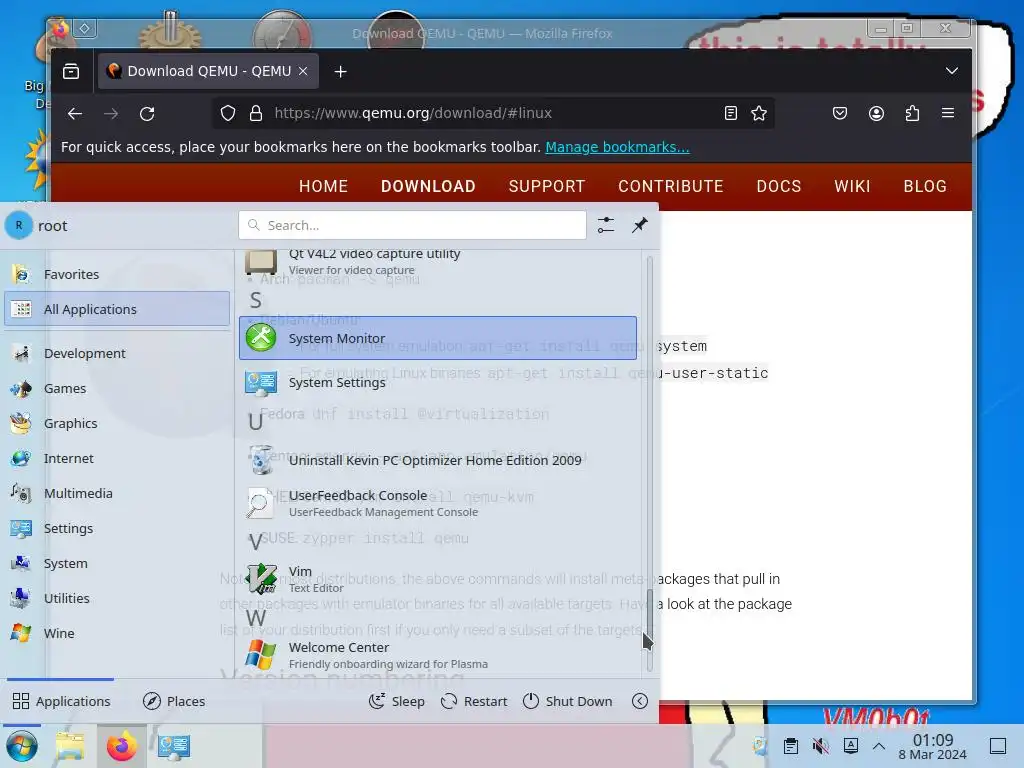Close the Download QEMU tab

(303, 71)
